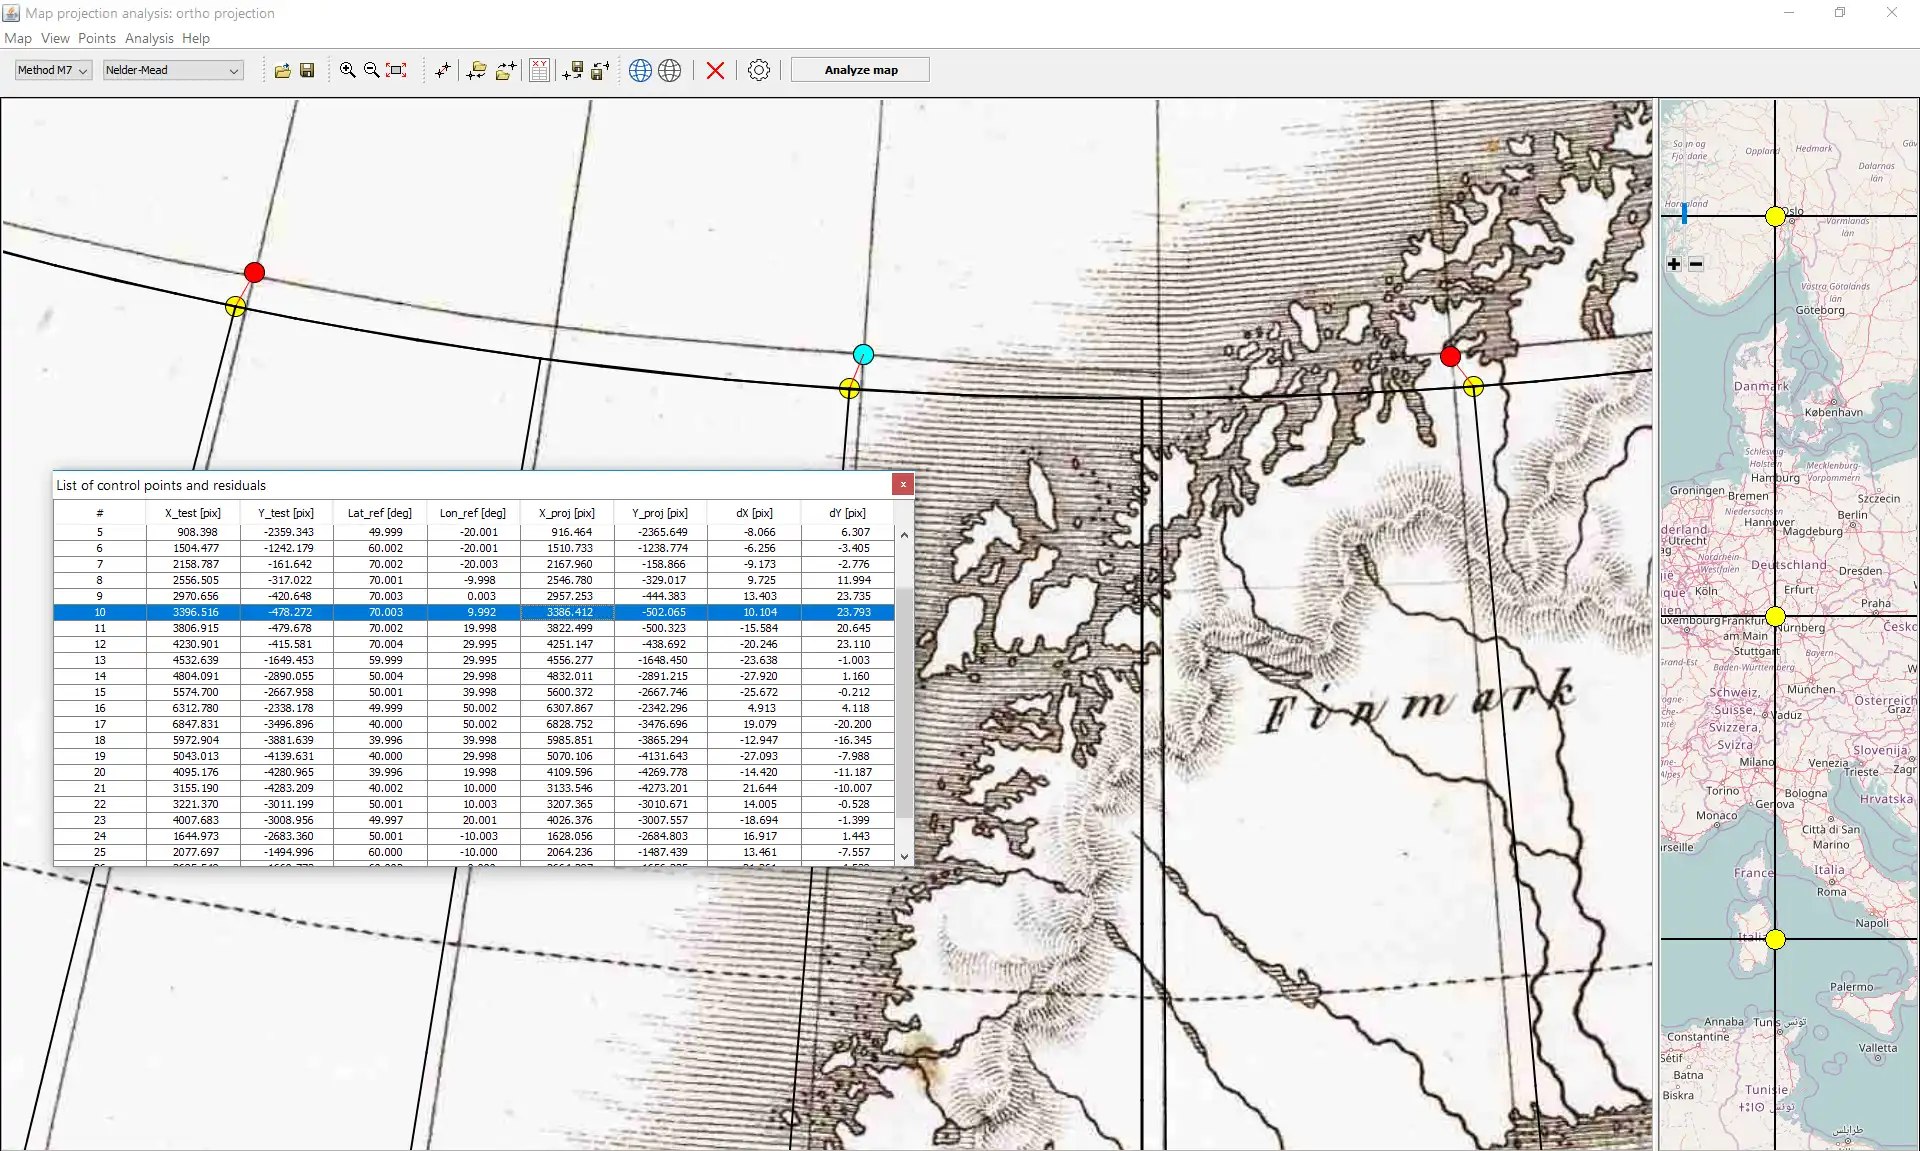Click the open file folder icon
This screenshot has width=1920, height=1151.
[283, 70]
